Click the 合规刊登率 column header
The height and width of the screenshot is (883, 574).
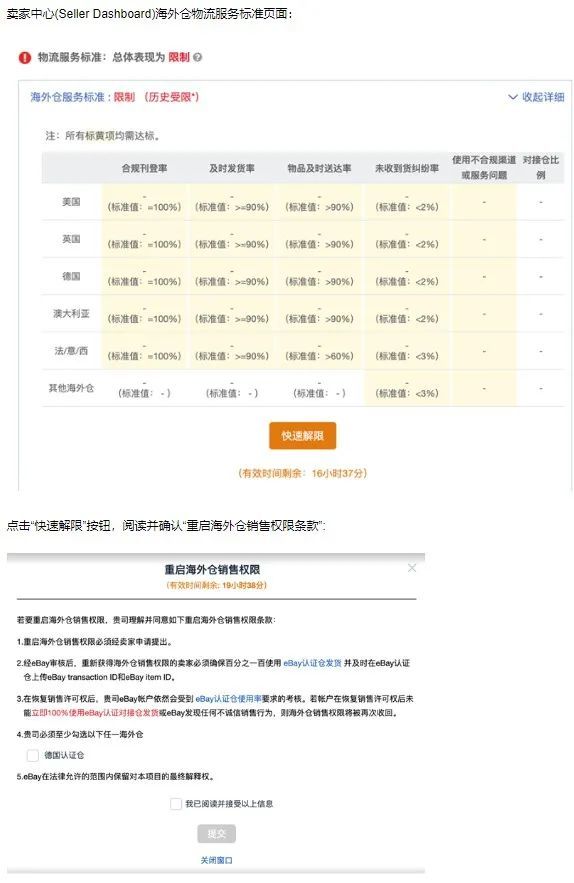(x=144, y=168)
